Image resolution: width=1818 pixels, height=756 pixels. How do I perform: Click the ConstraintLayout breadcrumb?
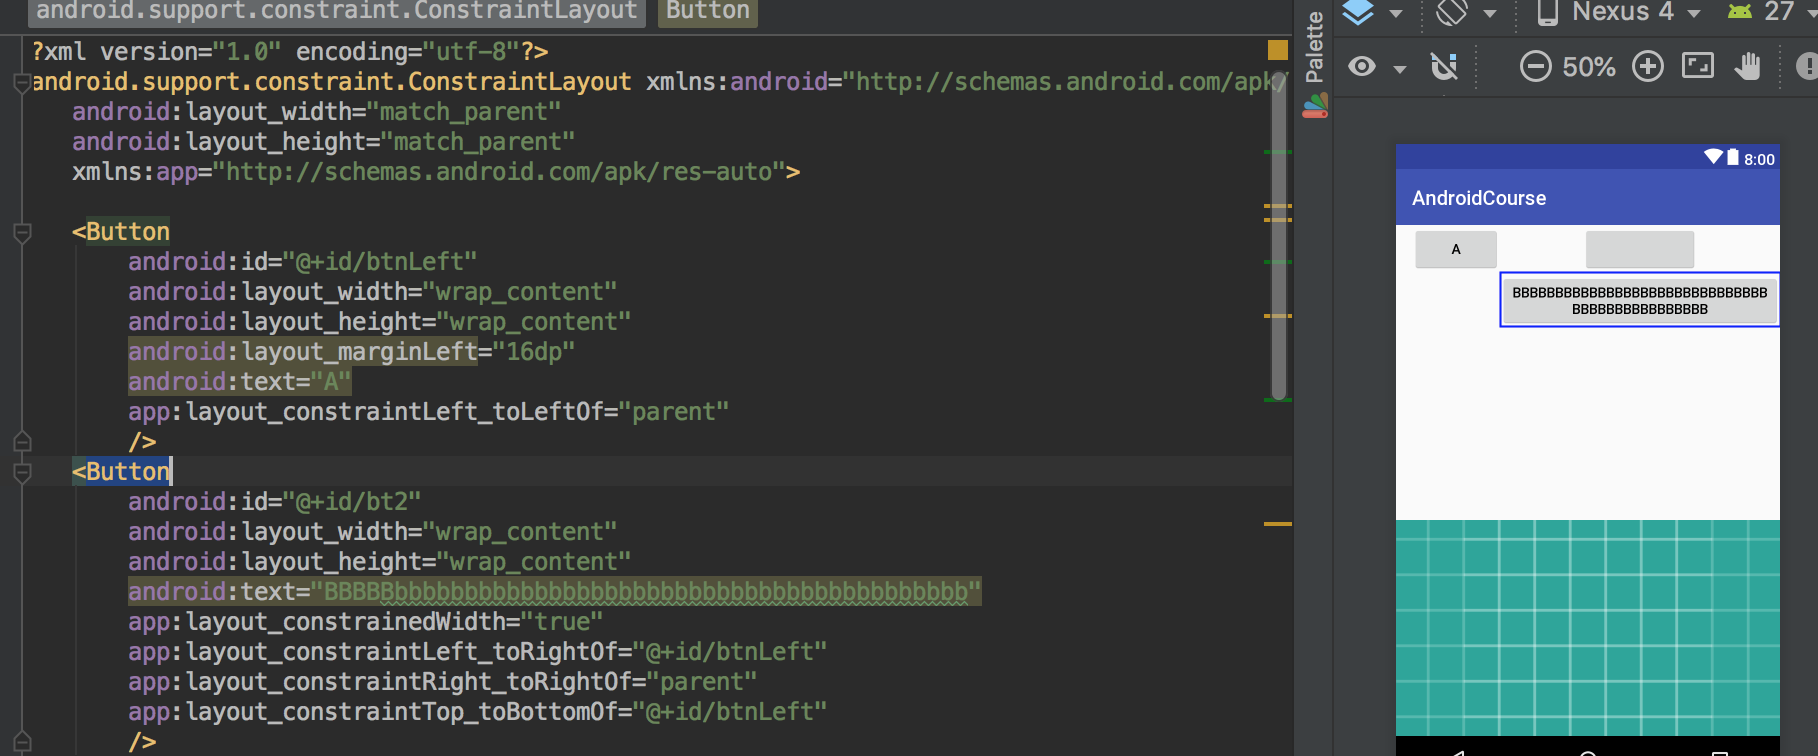click(x=337, y=11)
